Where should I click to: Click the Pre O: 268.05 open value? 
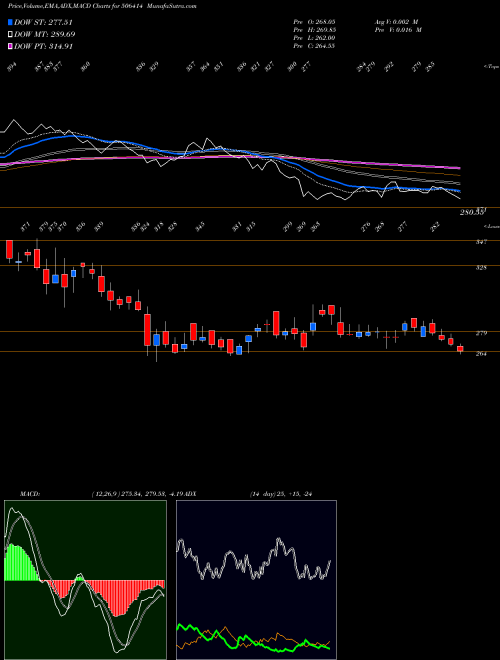(314, 21)
